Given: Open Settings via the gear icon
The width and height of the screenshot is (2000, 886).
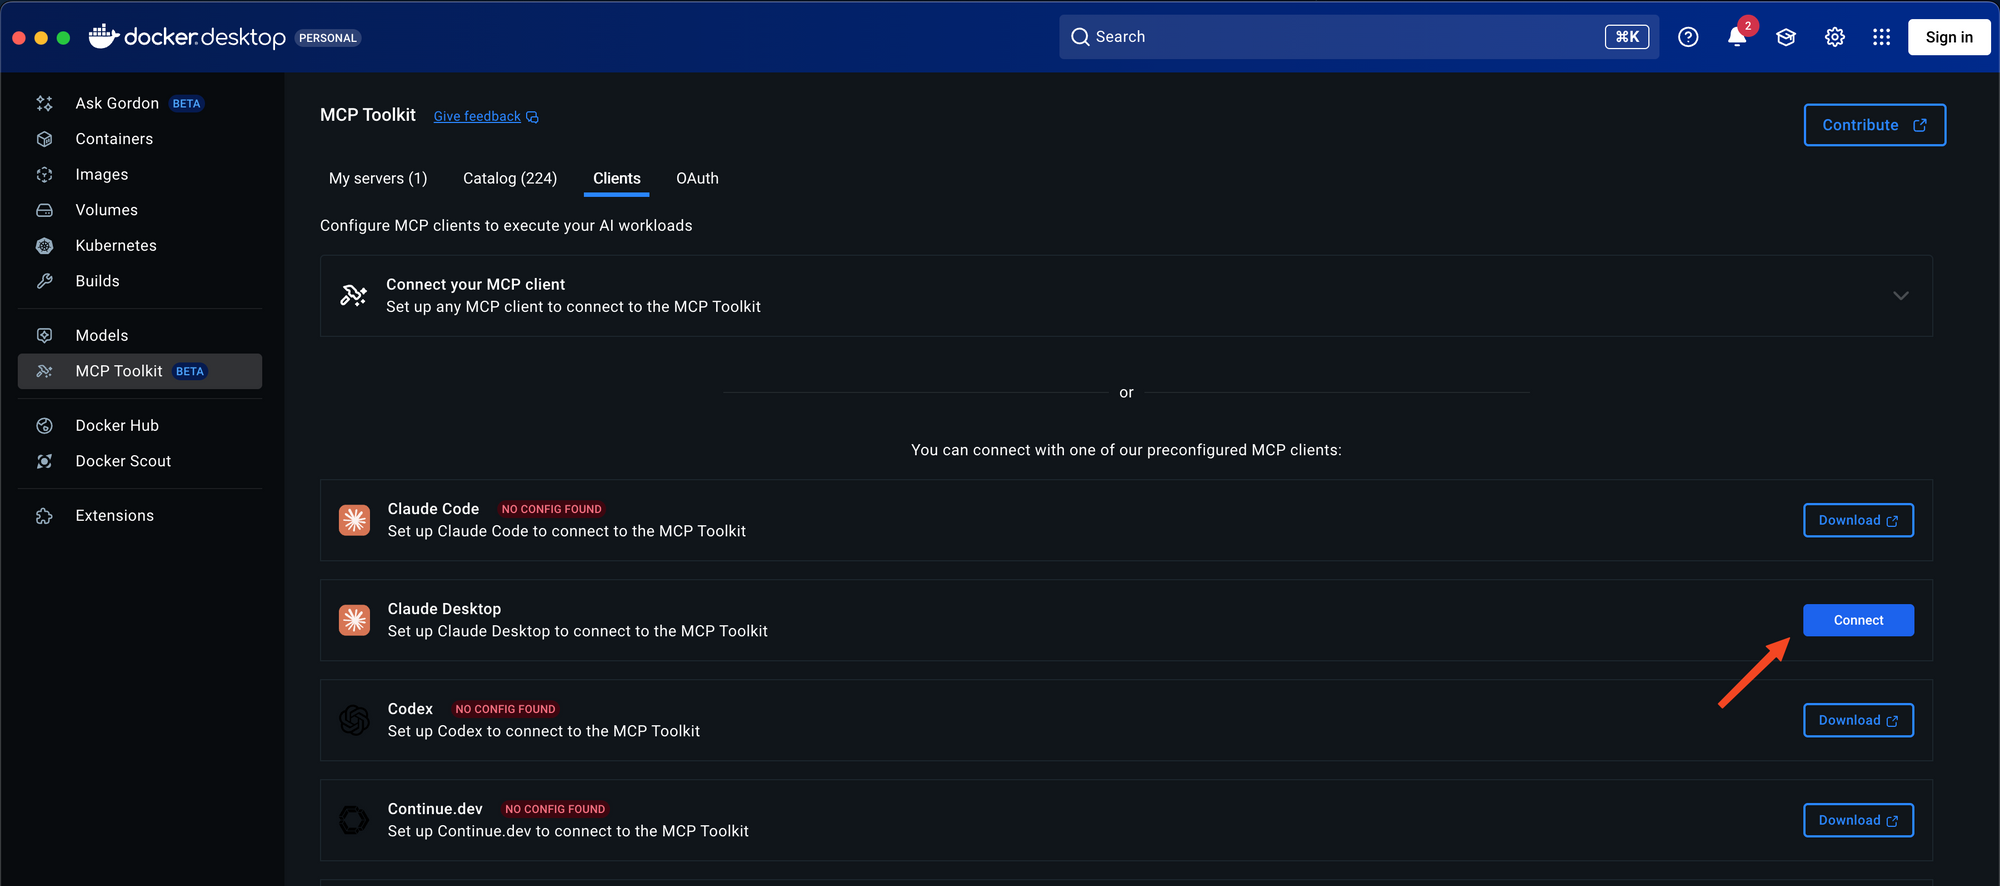Looking at the screenshot, I should click(1834, 37).
